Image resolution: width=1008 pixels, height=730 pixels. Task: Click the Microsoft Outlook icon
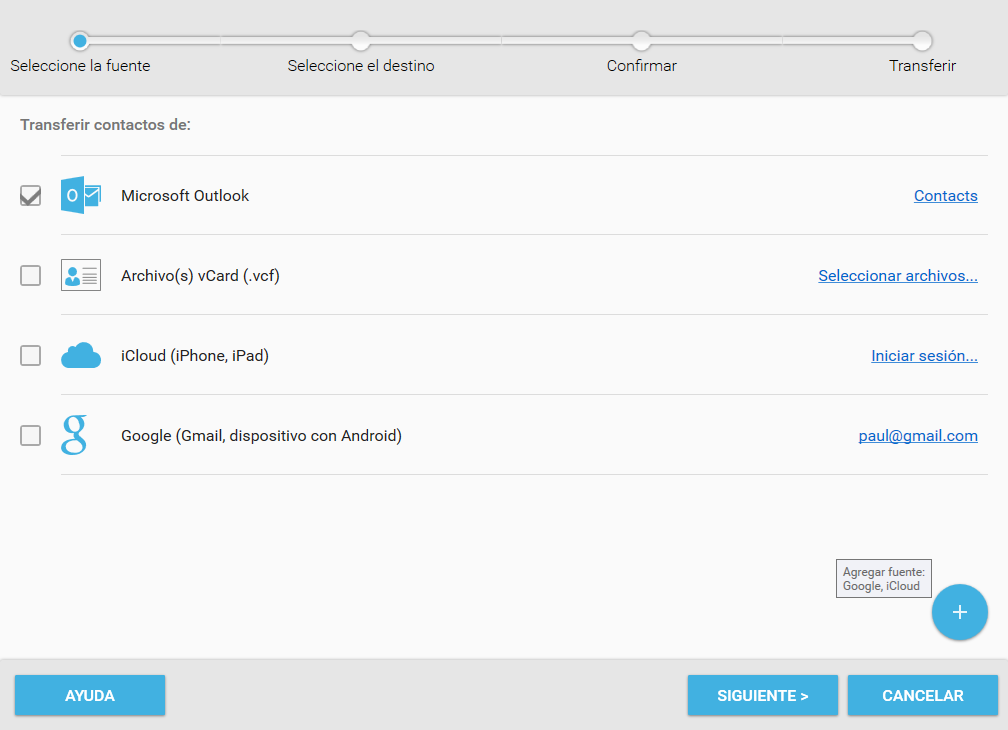80,195
